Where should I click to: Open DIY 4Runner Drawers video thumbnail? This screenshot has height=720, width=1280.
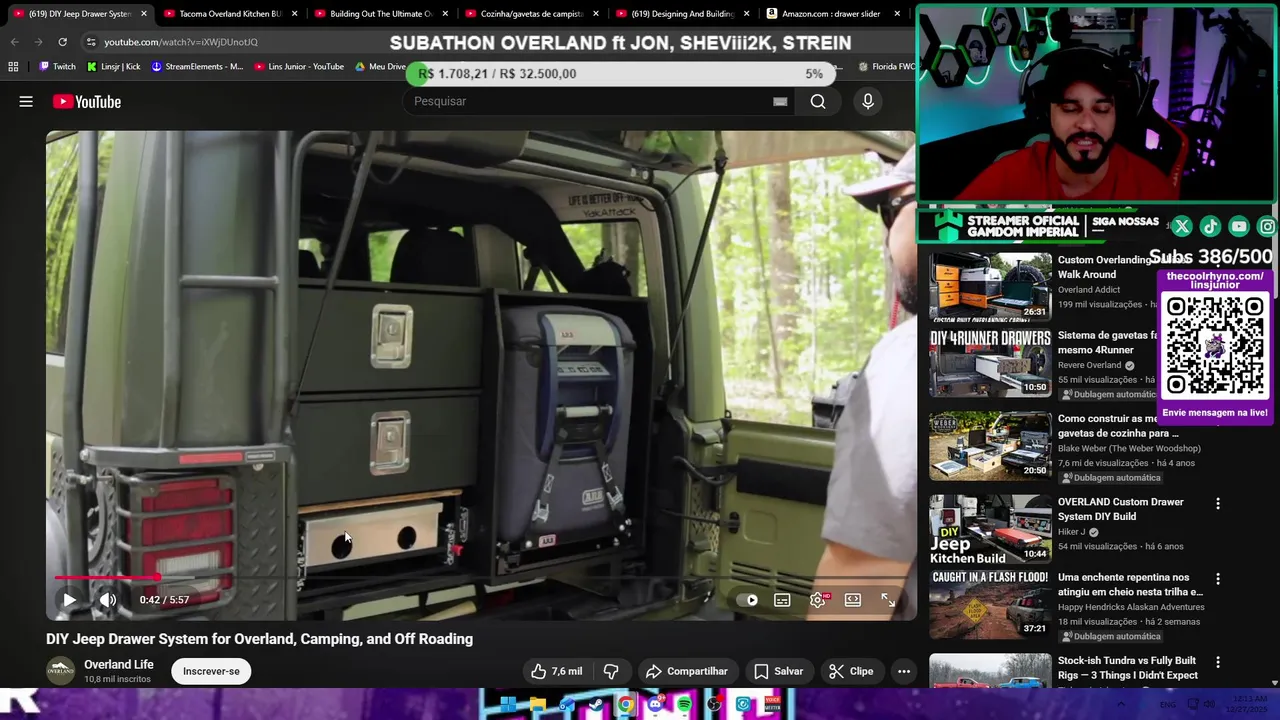991,363
